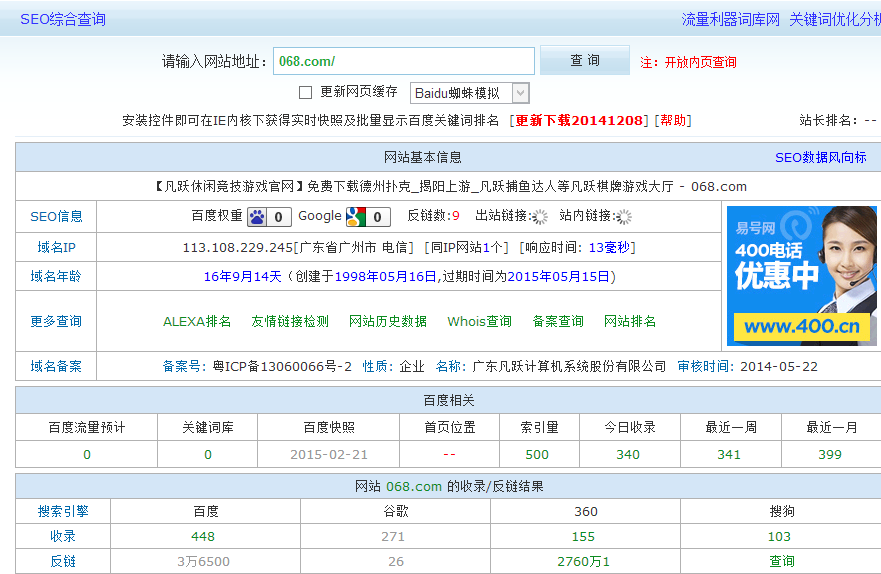Enable the 更新网页缓存 checkbox

click(306, 93)
